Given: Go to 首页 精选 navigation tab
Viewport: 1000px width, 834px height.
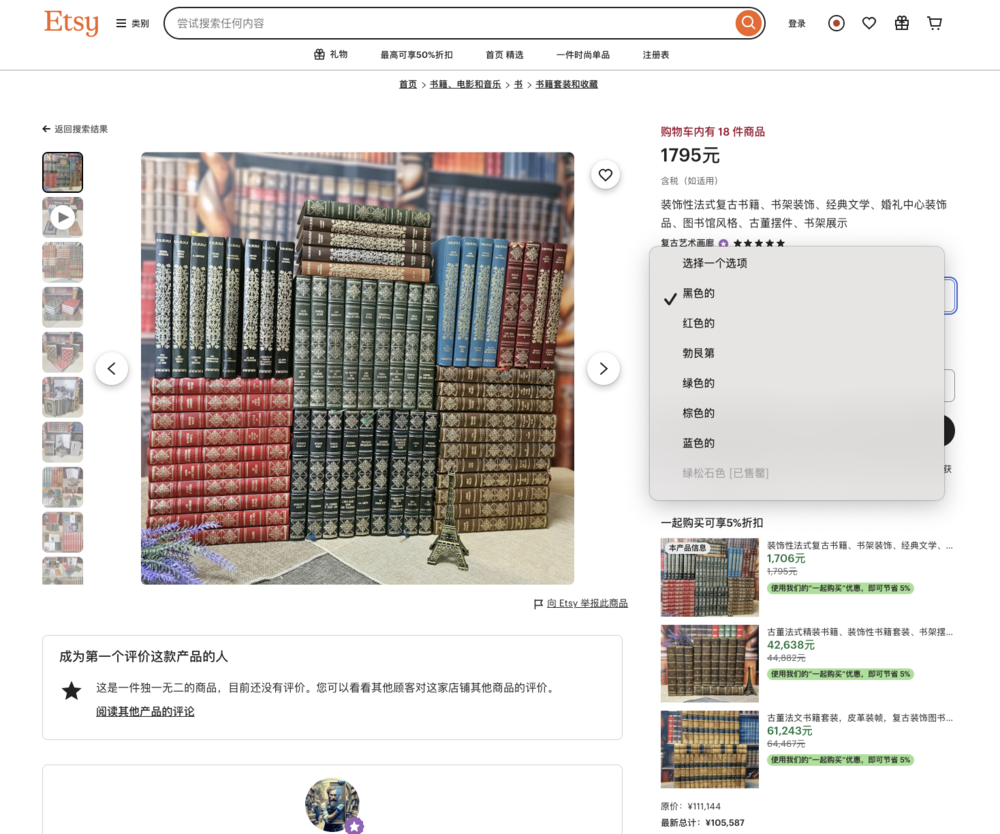Looking at the screenshot, I should 504,55.
